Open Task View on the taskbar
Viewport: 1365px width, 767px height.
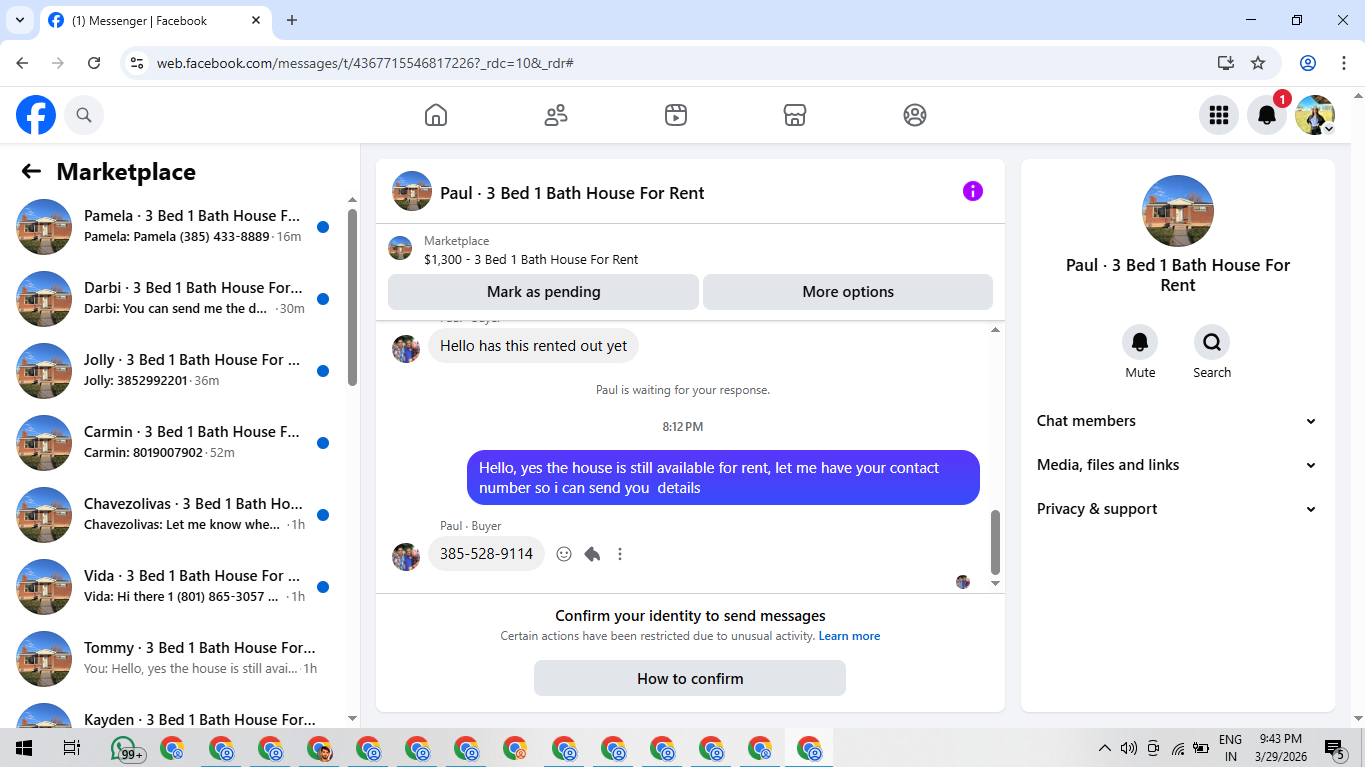point(72,748)
